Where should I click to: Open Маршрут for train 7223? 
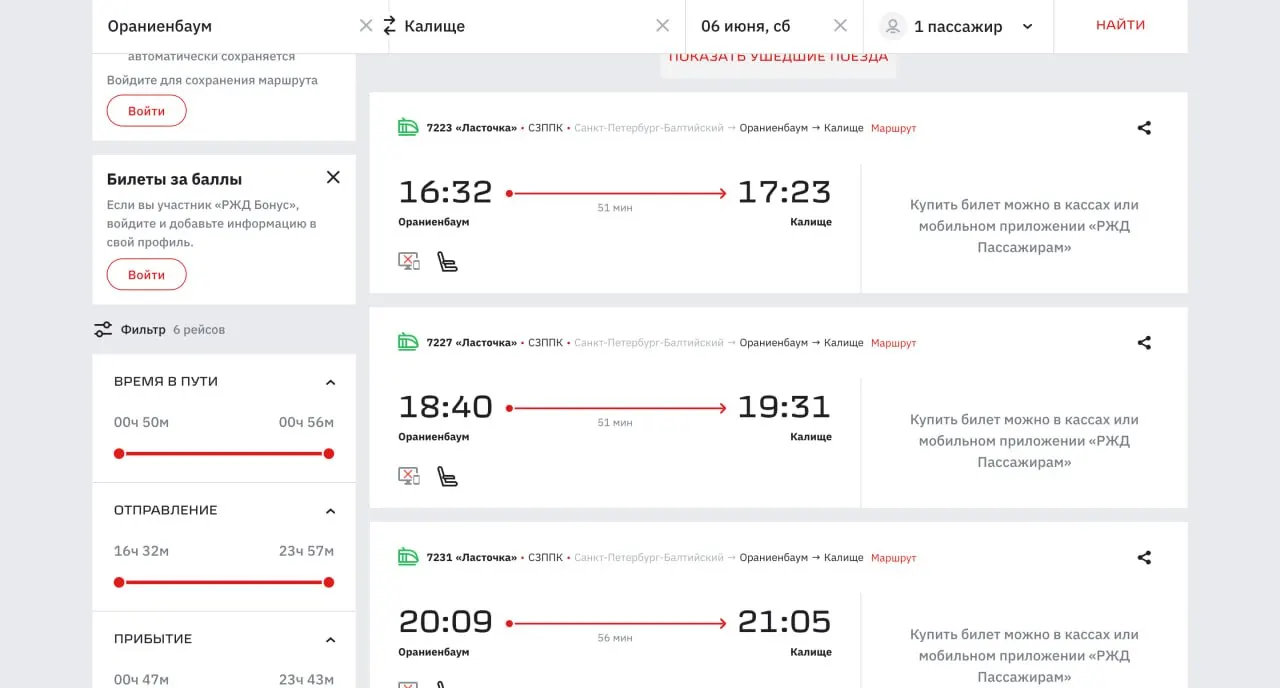pos(893,128)
